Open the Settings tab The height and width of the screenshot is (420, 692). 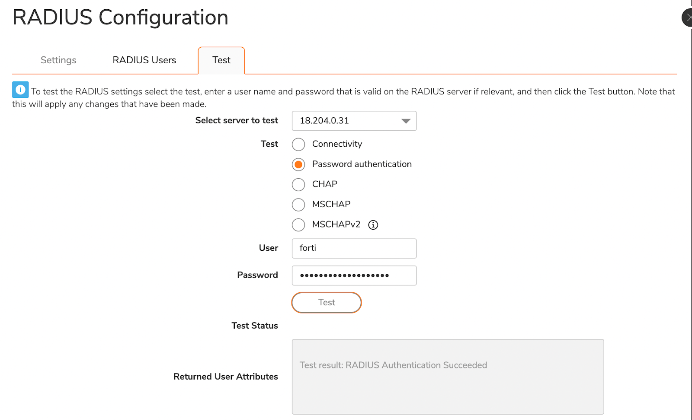pos(58,60)
